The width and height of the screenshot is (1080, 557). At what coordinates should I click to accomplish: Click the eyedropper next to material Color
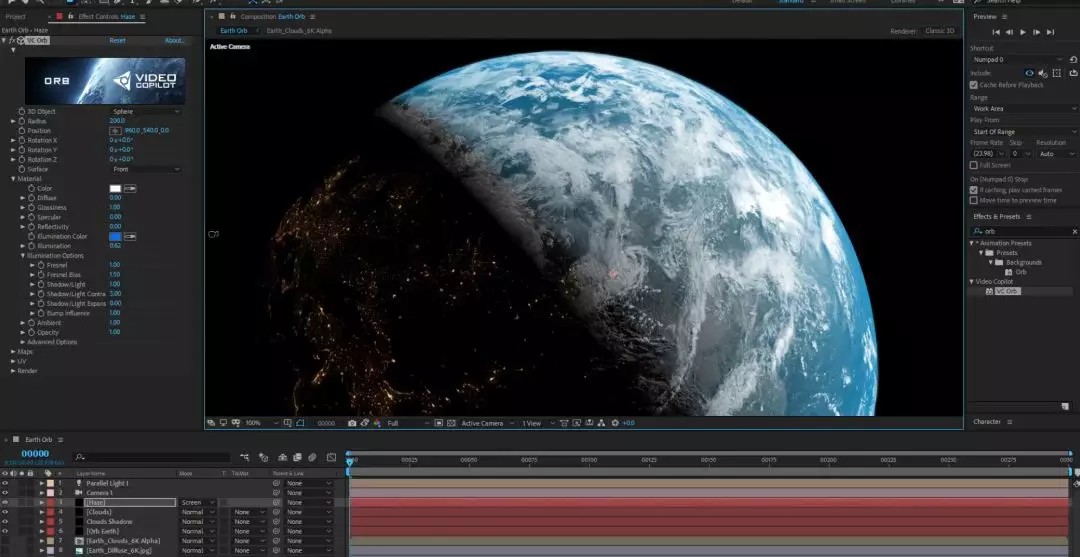tap(129, 189)
